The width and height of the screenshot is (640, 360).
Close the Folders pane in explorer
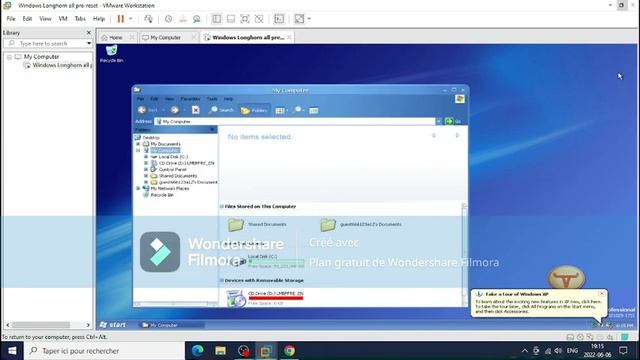click(x=212, y=130)
